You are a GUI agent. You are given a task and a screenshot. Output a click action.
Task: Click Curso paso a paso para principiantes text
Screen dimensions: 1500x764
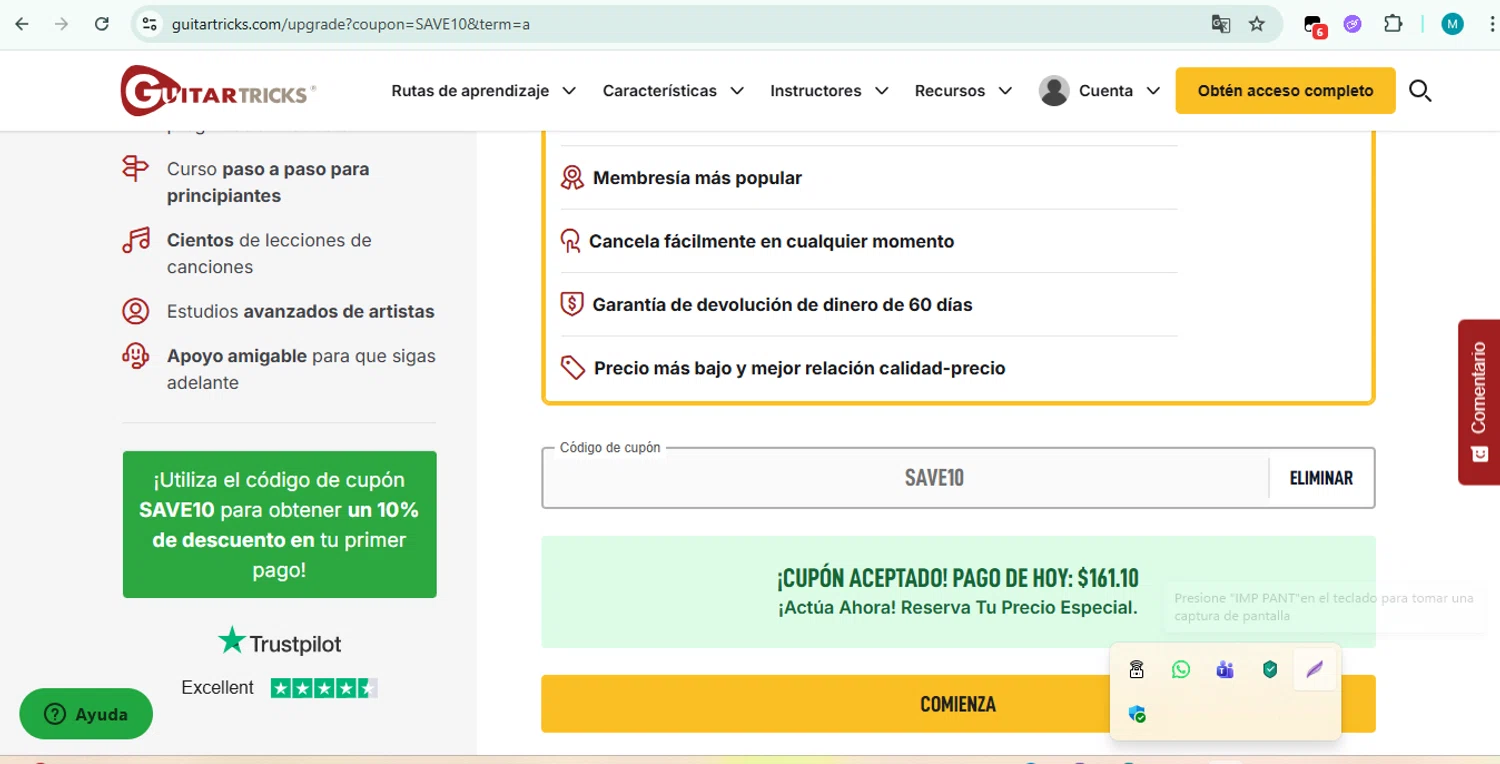click(268, 182)
